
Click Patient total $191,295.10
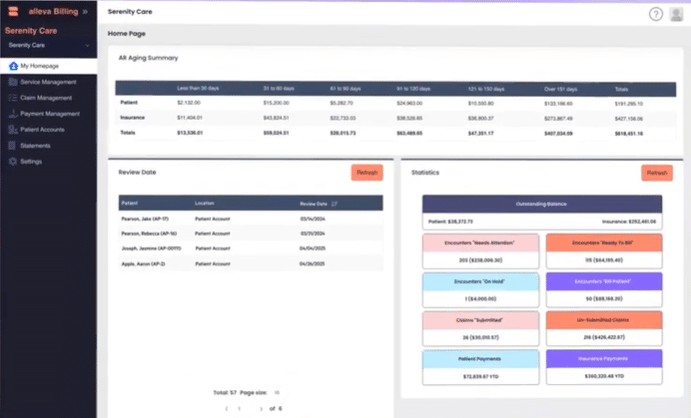[x=628, y=104]
